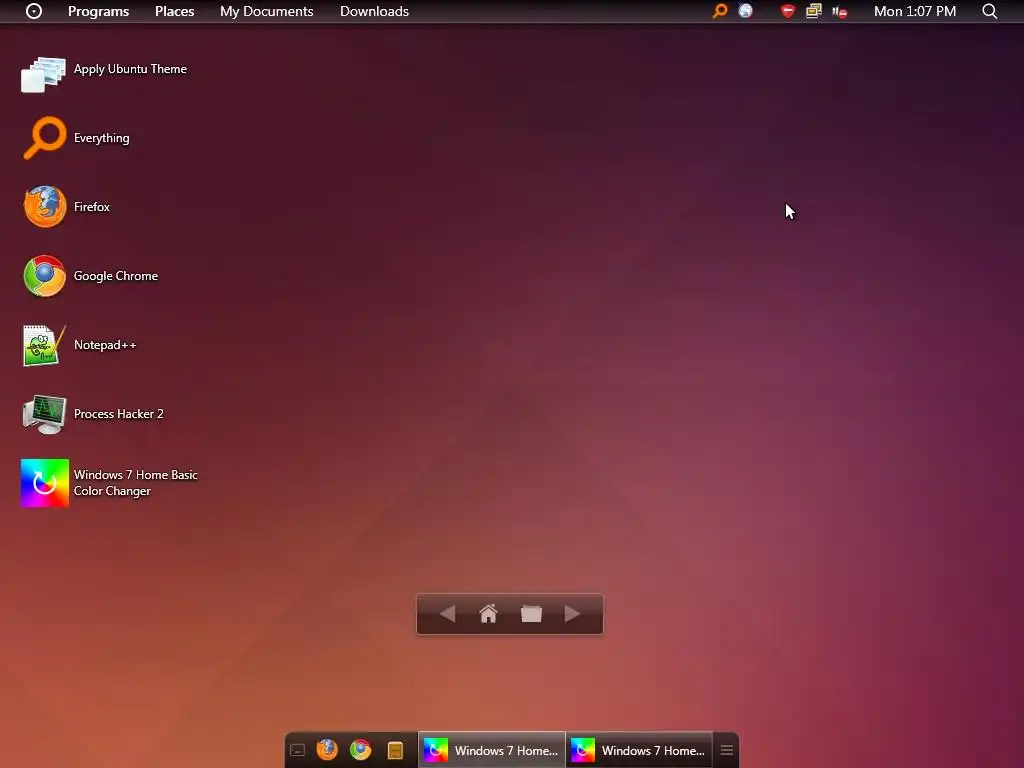1024x768 pixels.
Task: Open the hamburger menu at dock's end
Action: pyautogui.click(x=726, y=750)
